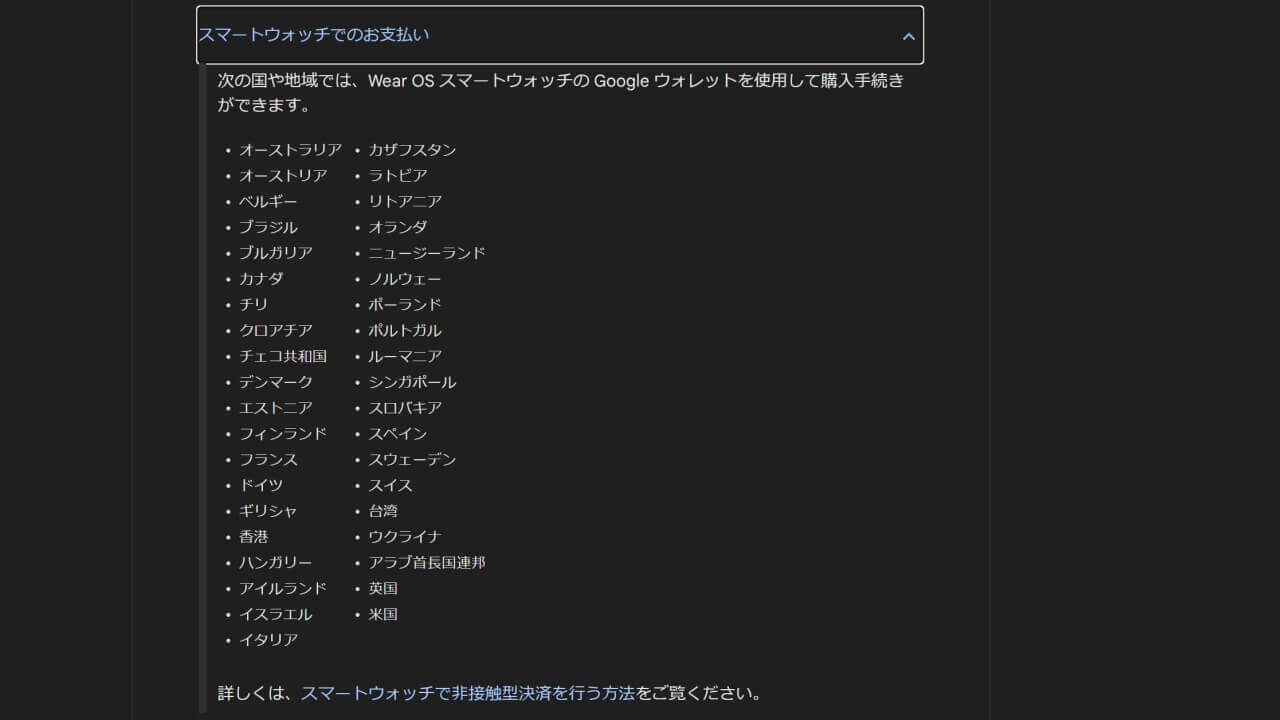This screenshot has width=1280, height=720.
Task: Select シンガポール from the list
Action: pyautogui.click(x=412, y=382)
